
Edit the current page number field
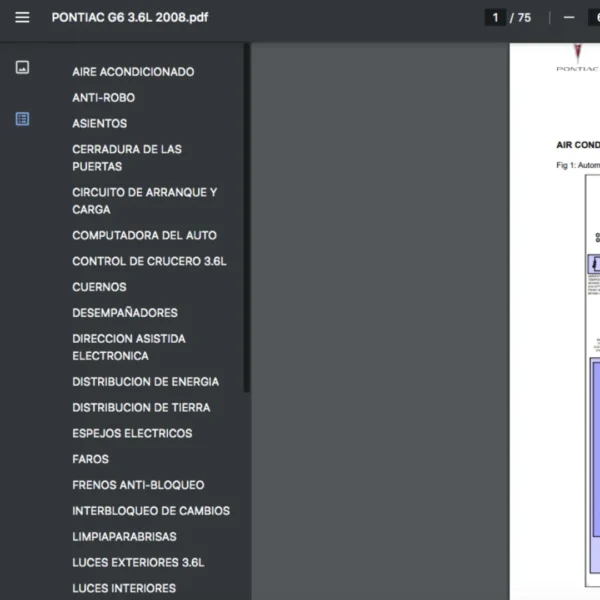(x=495, y=17)
